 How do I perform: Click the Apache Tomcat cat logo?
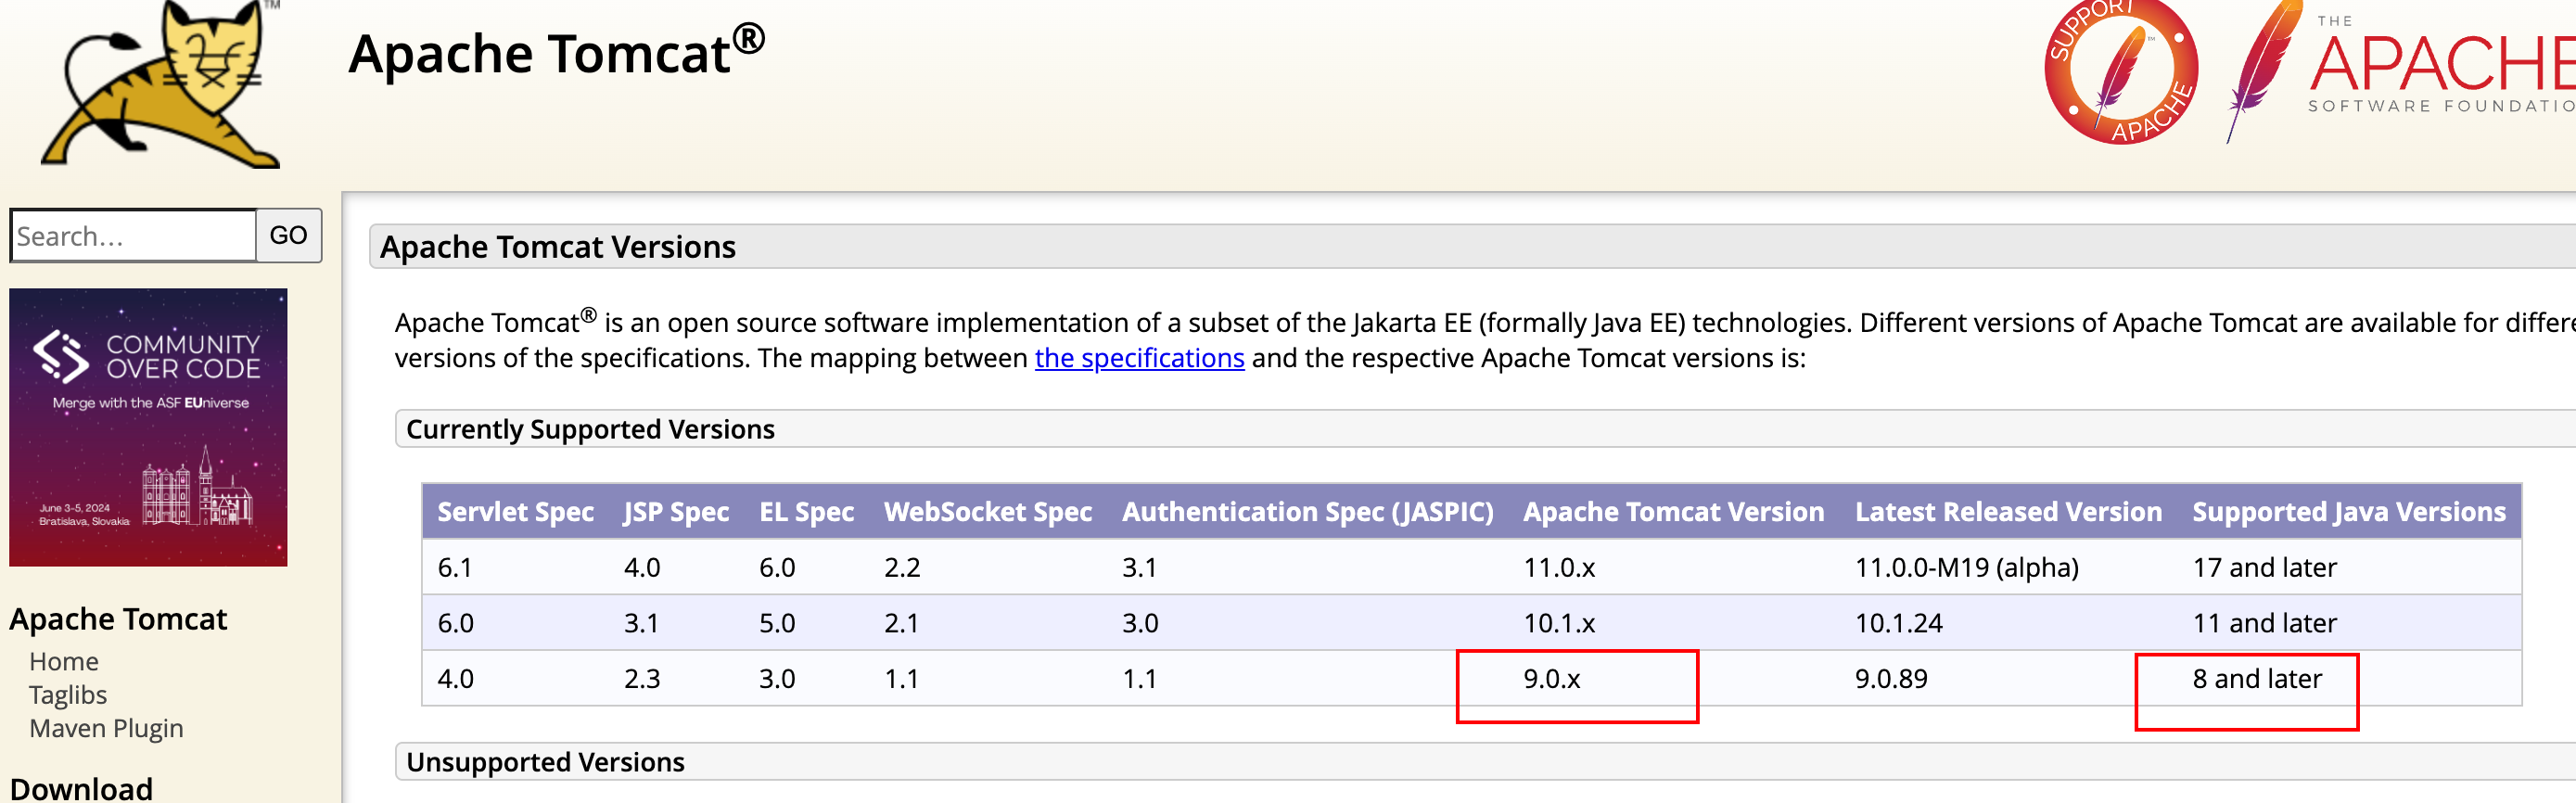pyautogui.click(x=162, y=84)
